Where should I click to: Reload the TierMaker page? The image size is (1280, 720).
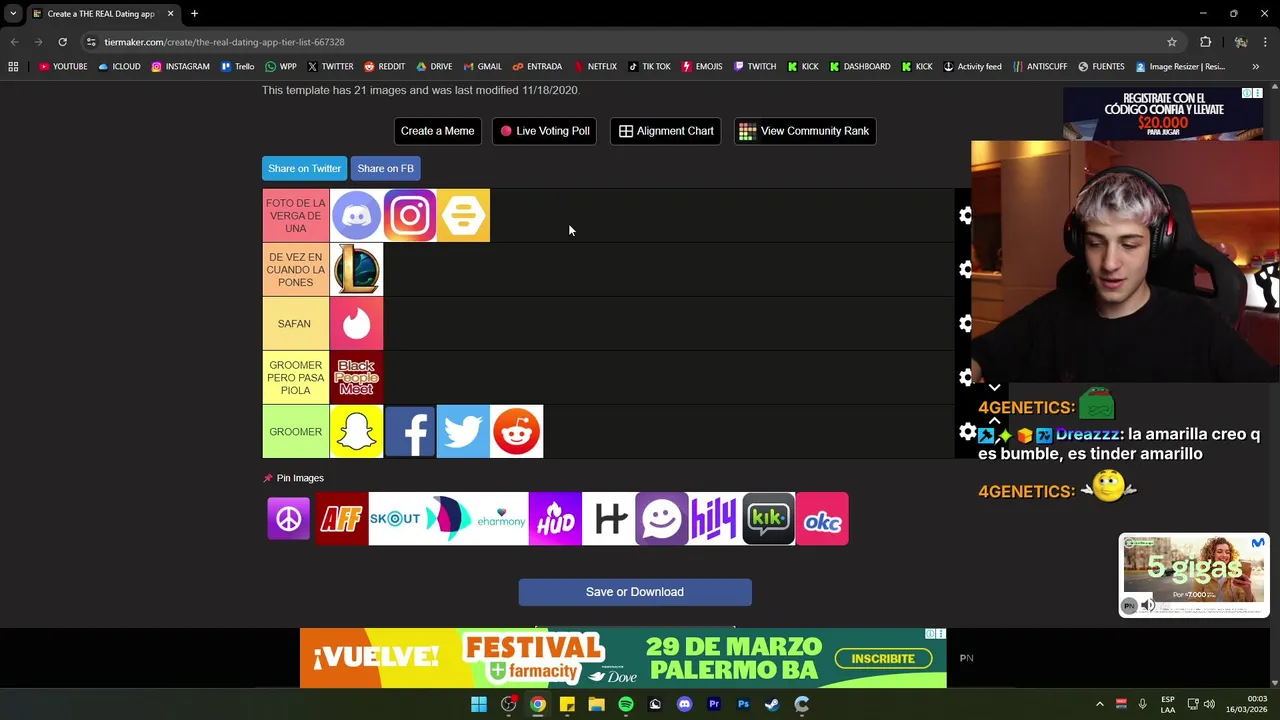62,42
